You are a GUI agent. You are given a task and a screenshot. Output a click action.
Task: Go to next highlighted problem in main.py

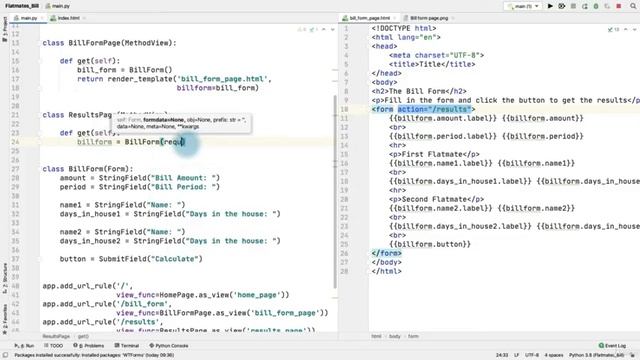[333, 29]
